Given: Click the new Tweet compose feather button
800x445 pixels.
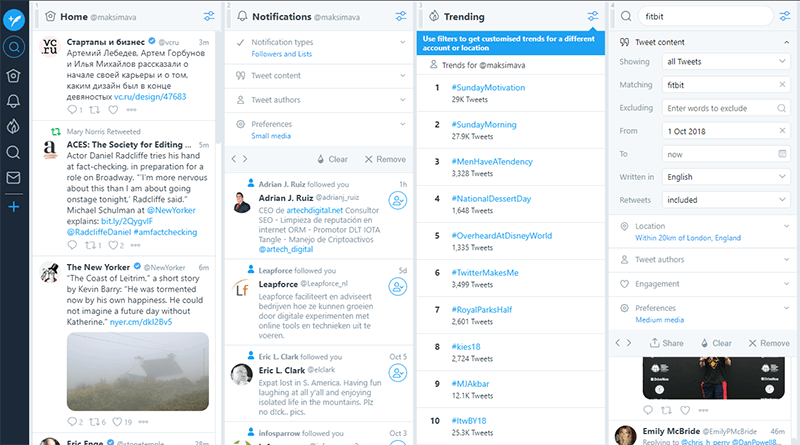Looking at the screenshot, I should 14,16.
